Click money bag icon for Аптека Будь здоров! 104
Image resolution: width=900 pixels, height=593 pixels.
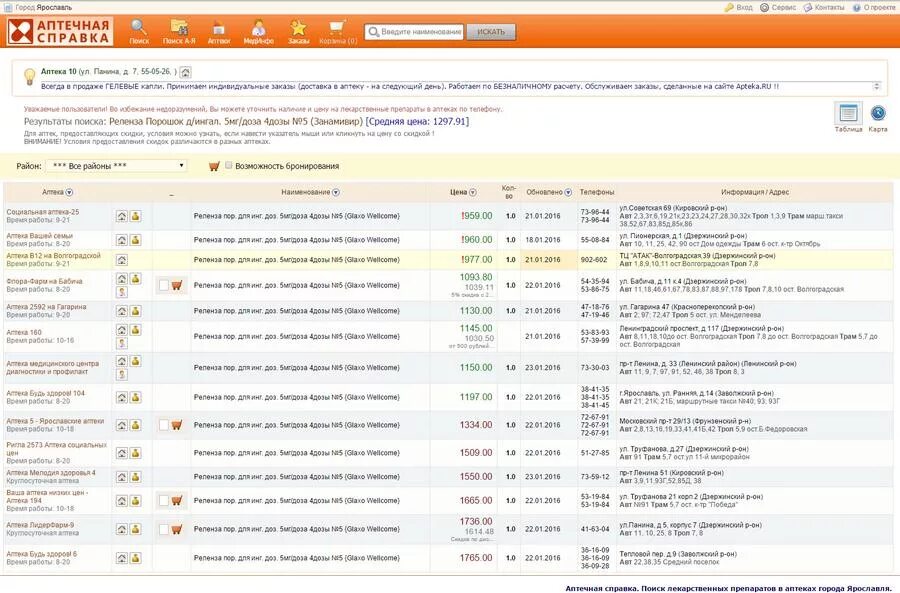(x=135, y=397)
